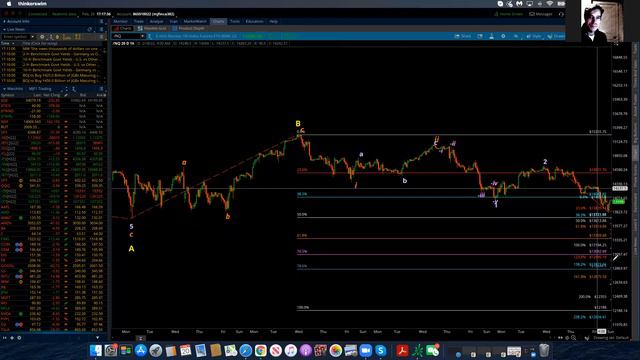
Task: Open the Apple menu
Action: (9, 4)
